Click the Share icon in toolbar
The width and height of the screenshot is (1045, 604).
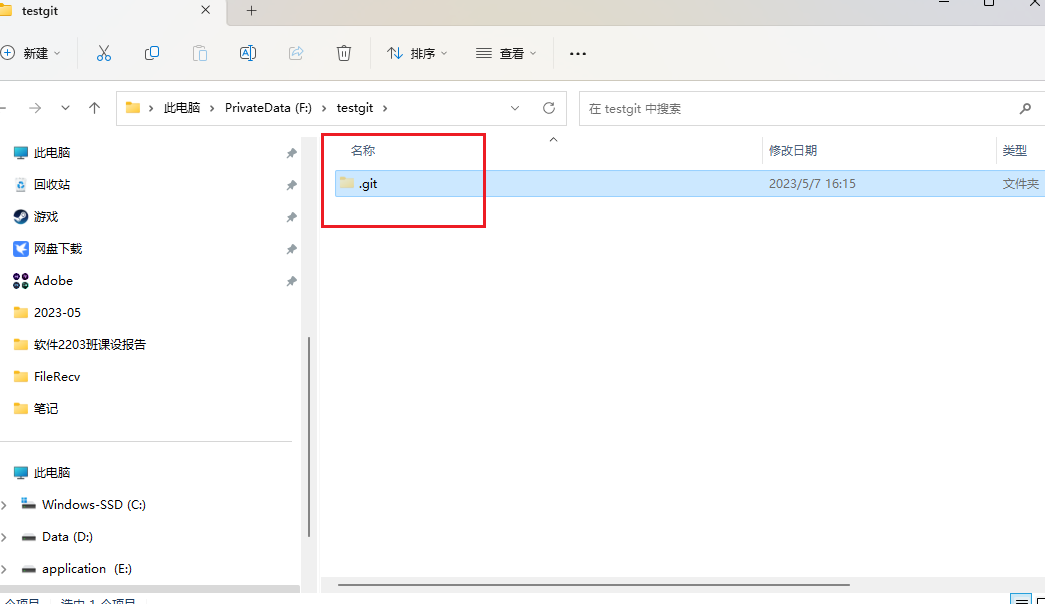(x=296, y=53)
